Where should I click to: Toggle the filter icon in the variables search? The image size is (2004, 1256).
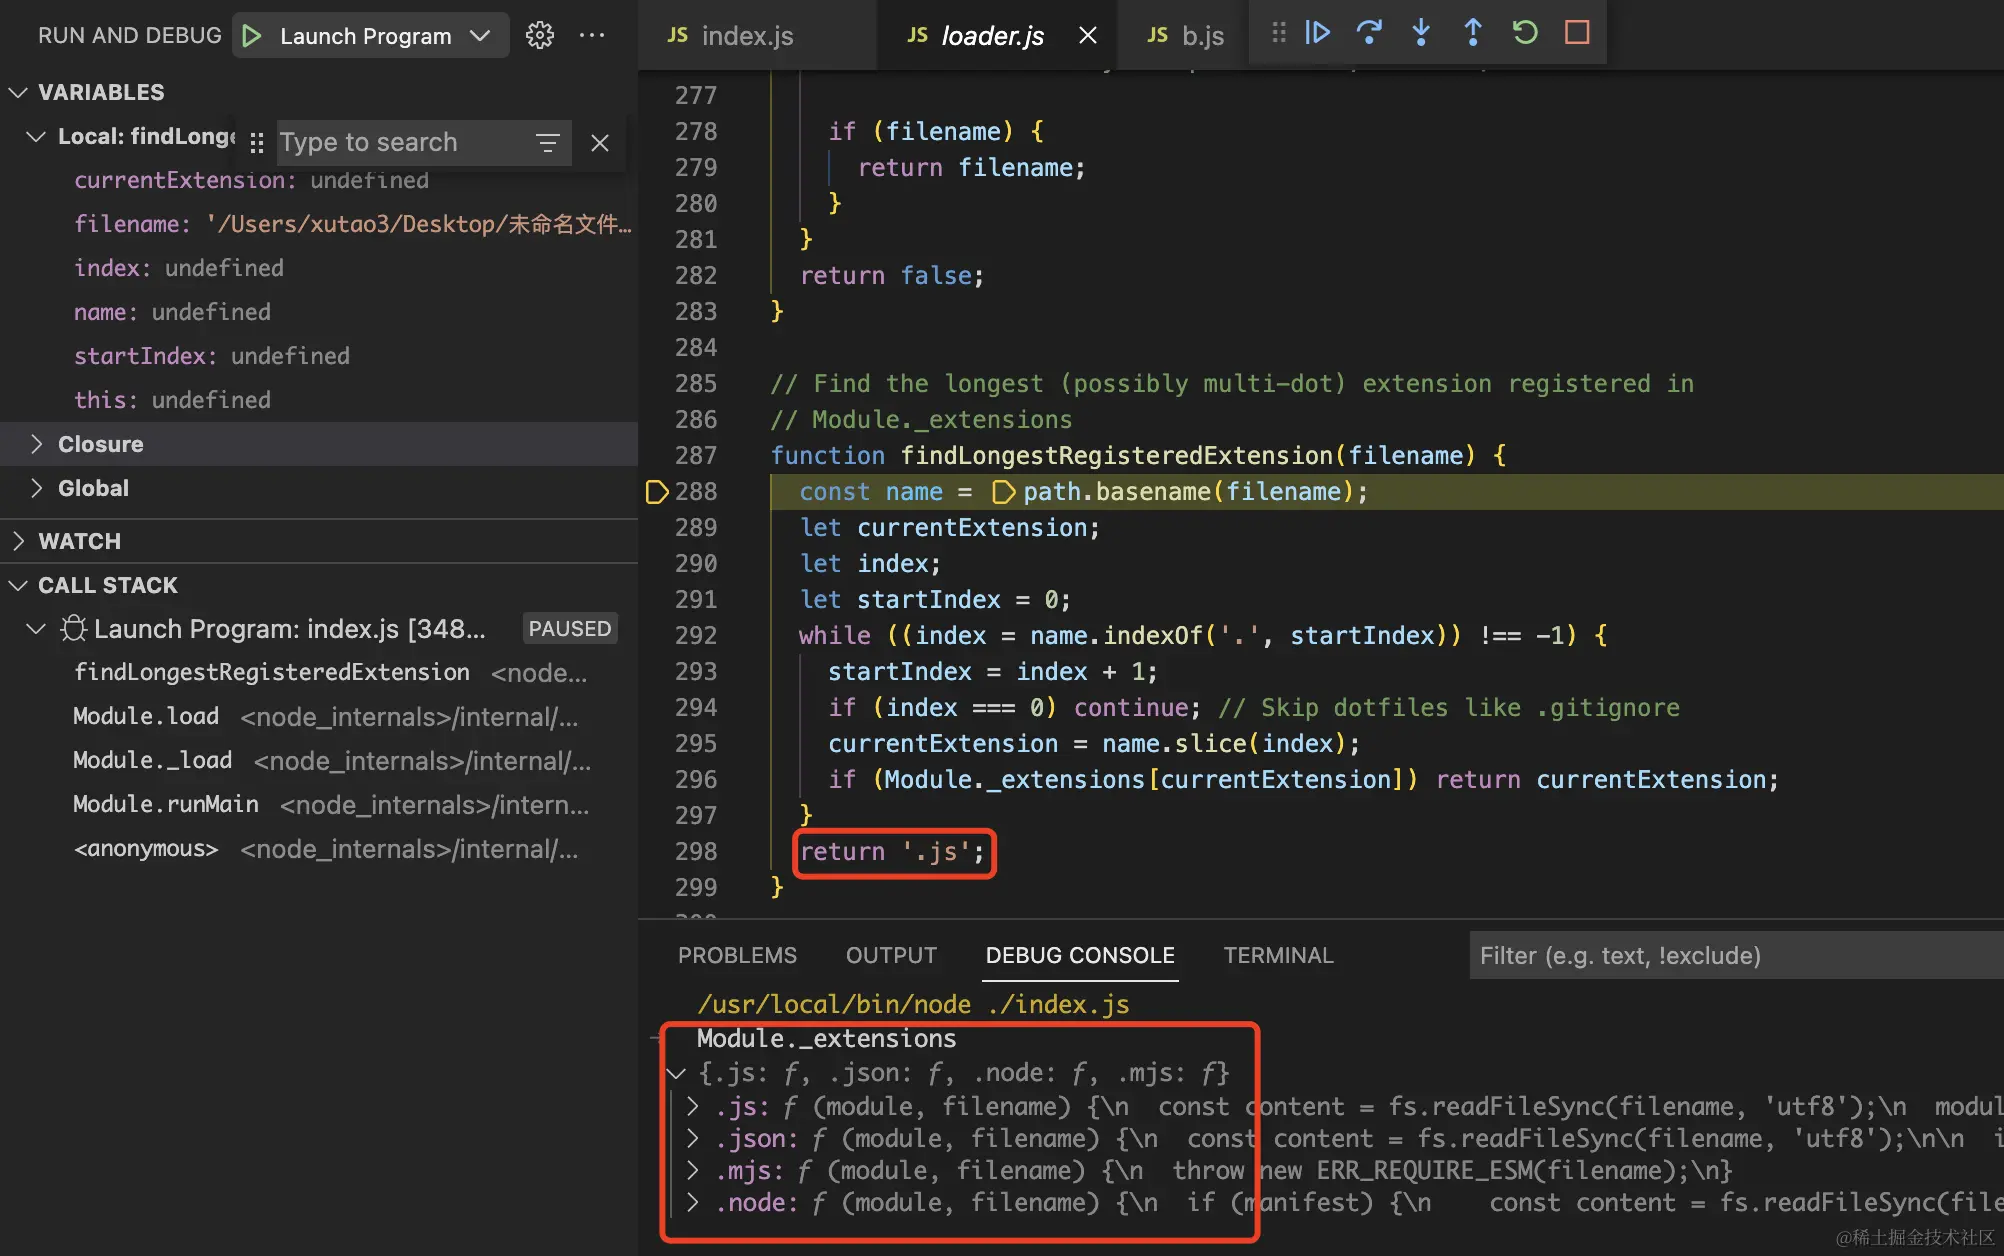[547, 143]
